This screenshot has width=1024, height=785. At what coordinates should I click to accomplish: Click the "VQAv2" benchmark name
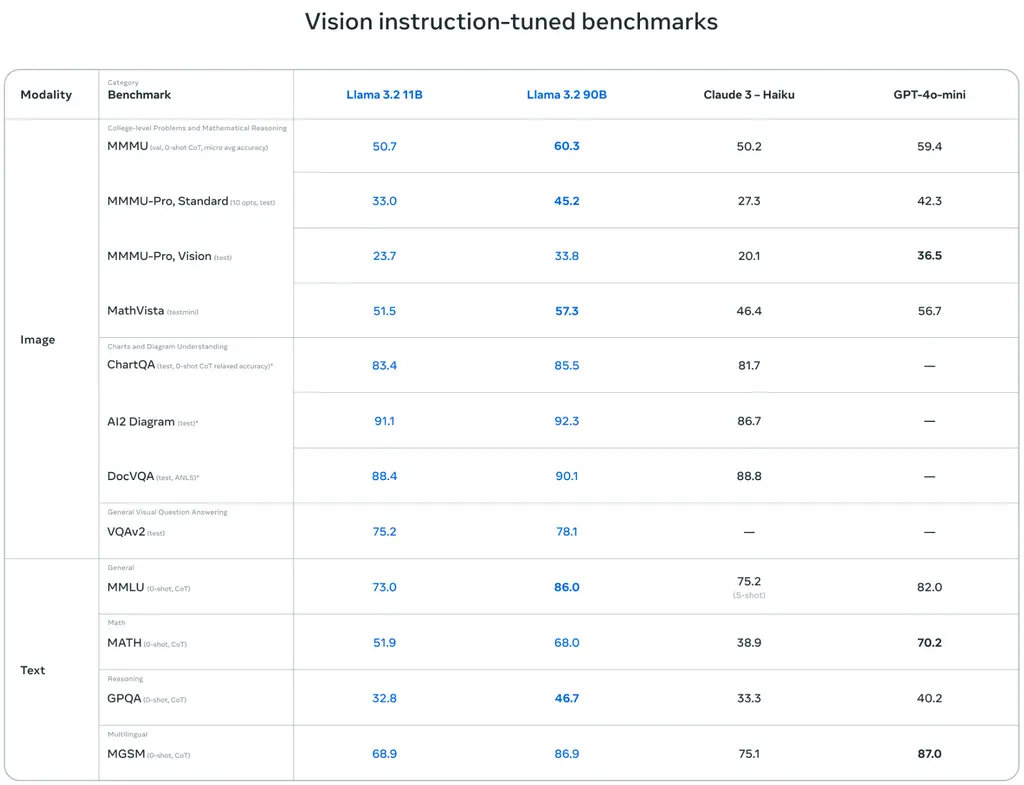[x=126, y=532]
